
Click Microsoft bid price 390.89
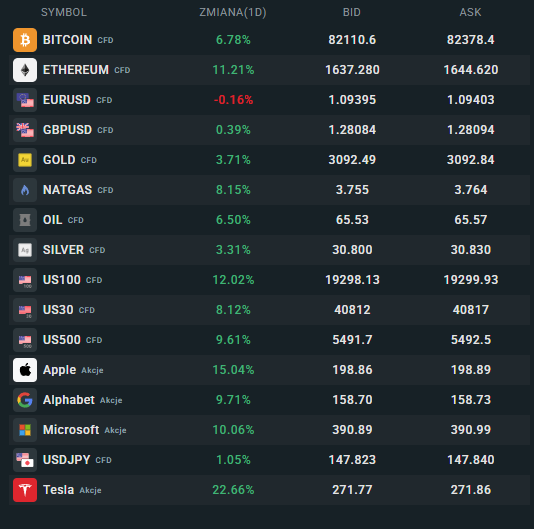352,430
